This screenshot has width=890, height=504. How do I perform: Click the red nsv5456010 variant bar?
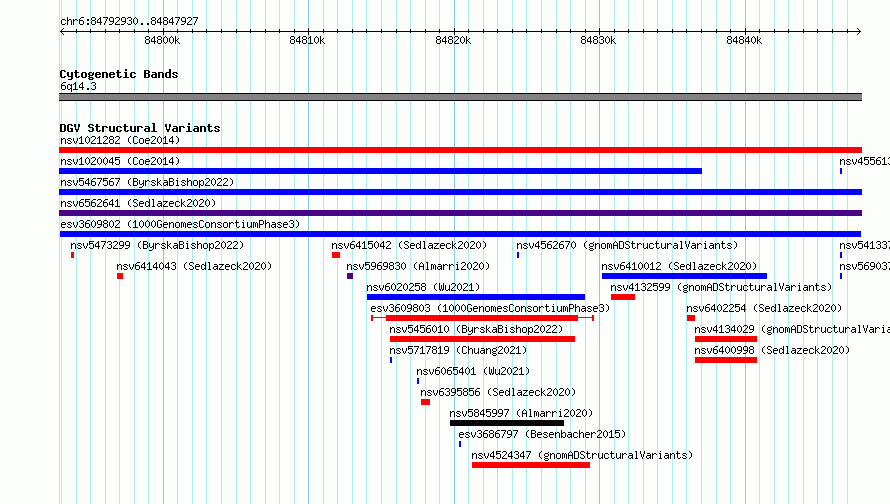[482, 339]
